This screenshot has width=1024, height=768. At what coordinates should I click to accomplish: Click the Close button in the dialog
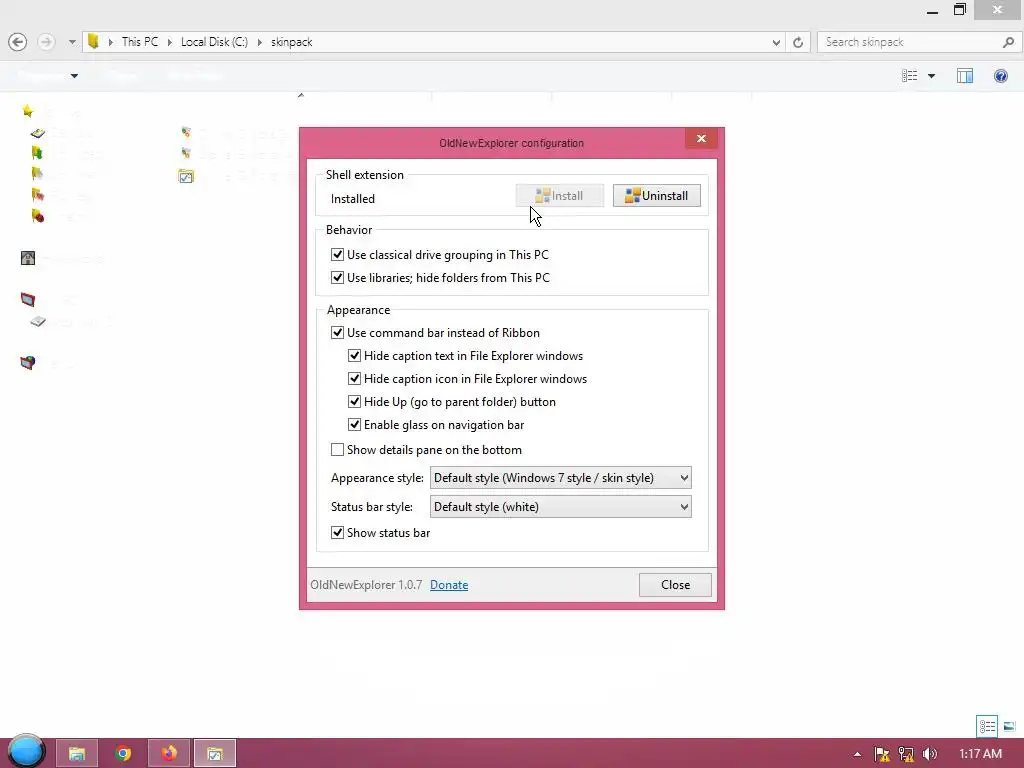click(x=675, y=584)
